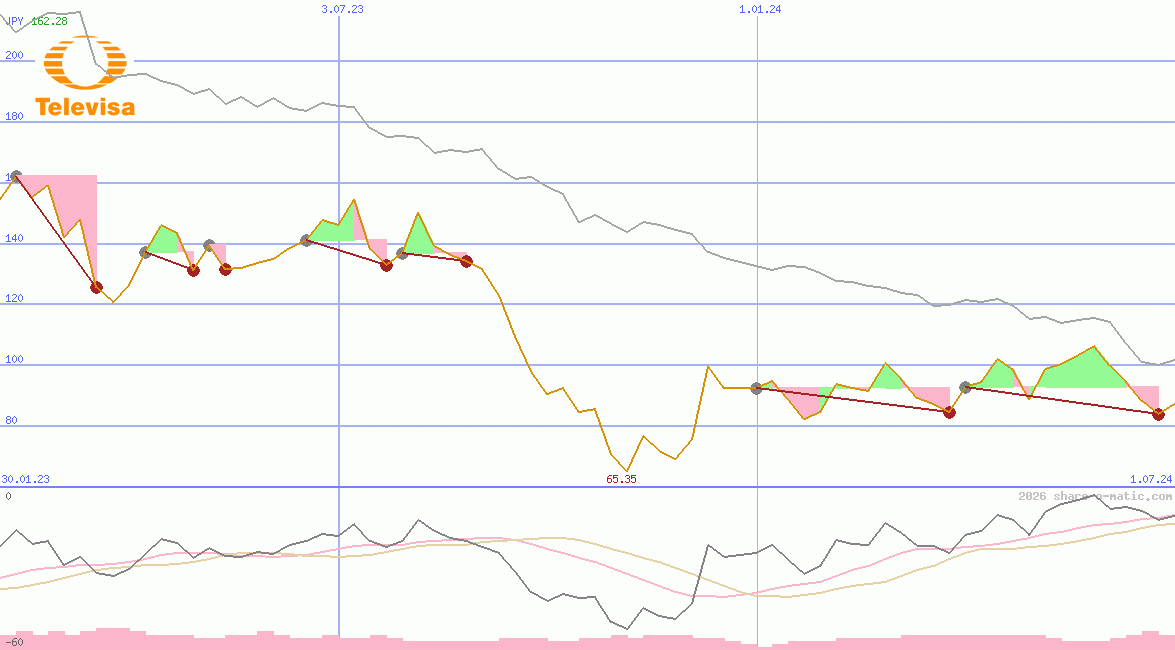Viewport: 1175px width, 650px height.
Task: Select the 1.07.24 end date label
Action: pos(1150,479)
